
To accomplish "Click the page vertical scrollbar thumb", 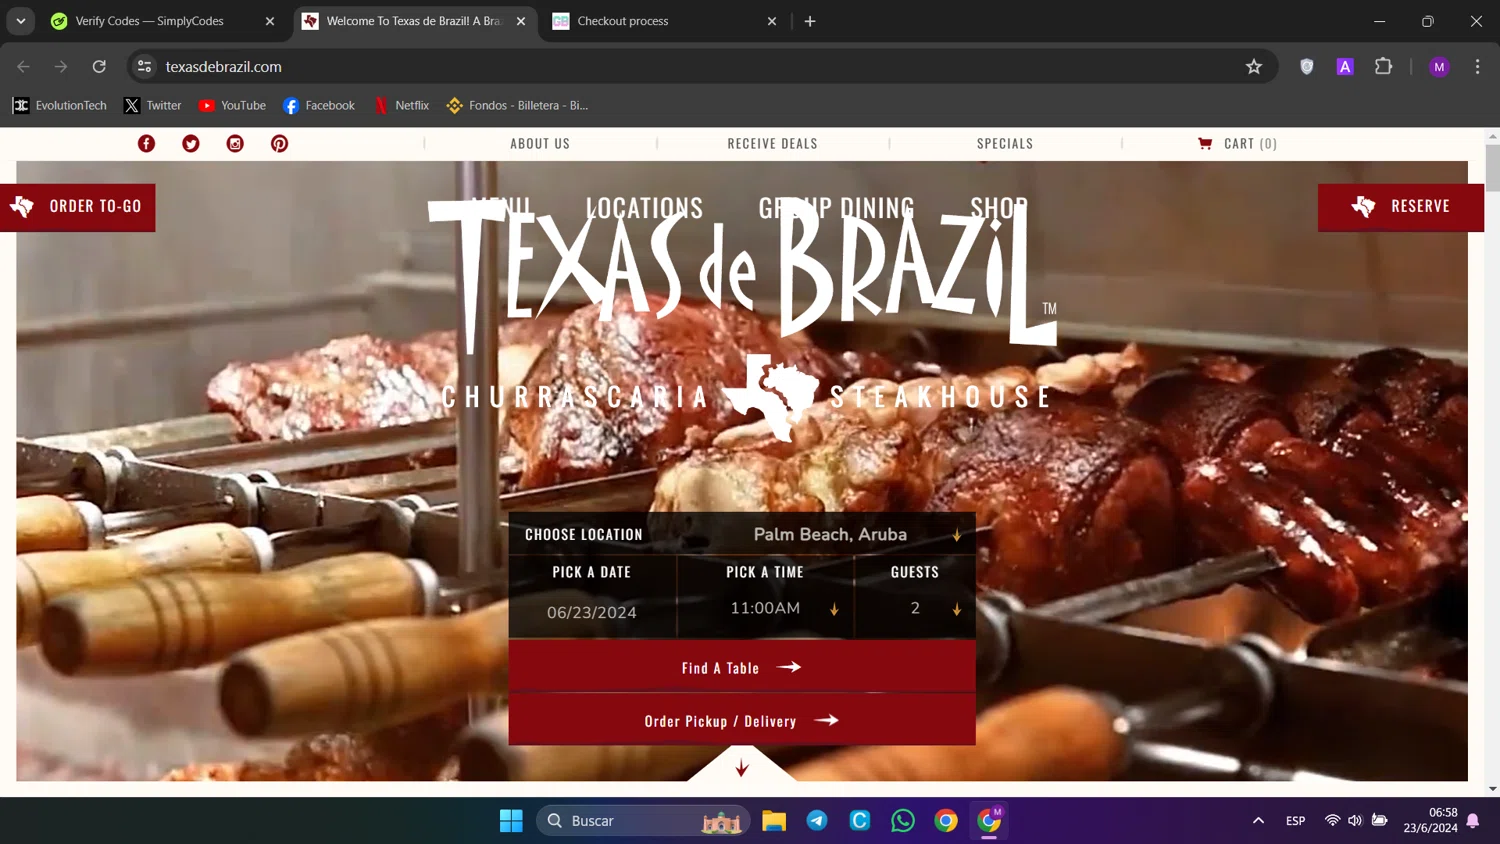I will (1493, 167).
